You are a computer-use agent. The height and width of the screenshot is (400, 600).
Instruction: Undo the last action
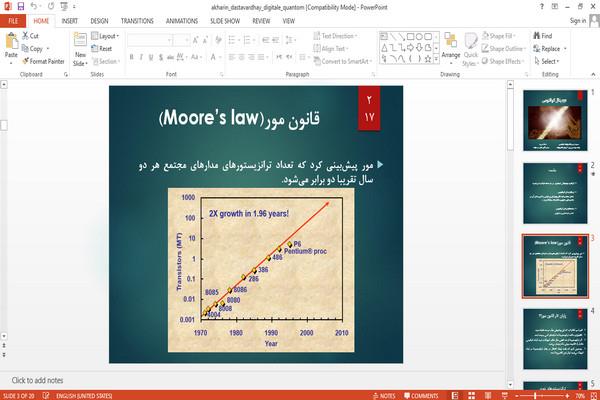[x=34, y=7]
